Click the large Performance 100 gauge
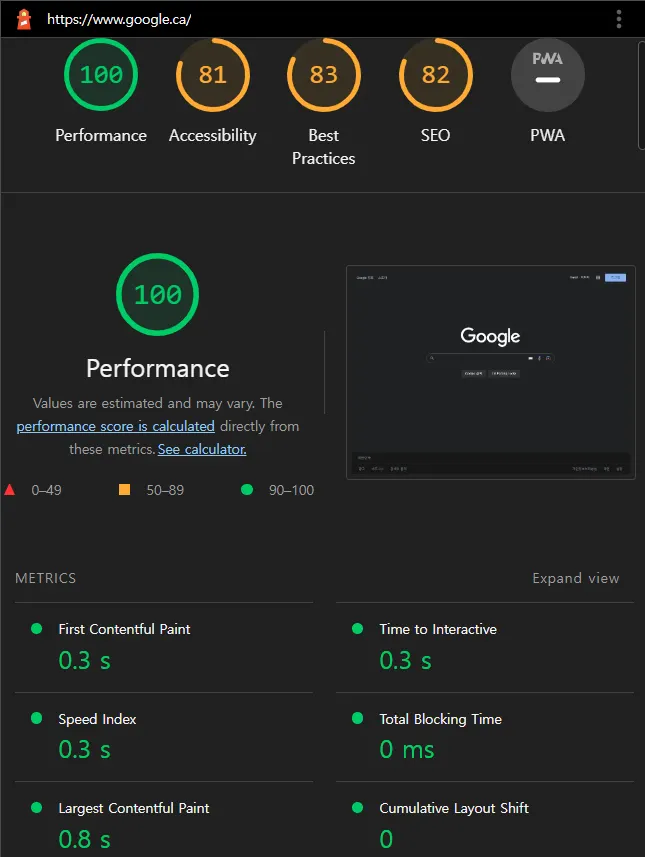The height and width of the screenshot is (857, 645). tap(158, 294)
